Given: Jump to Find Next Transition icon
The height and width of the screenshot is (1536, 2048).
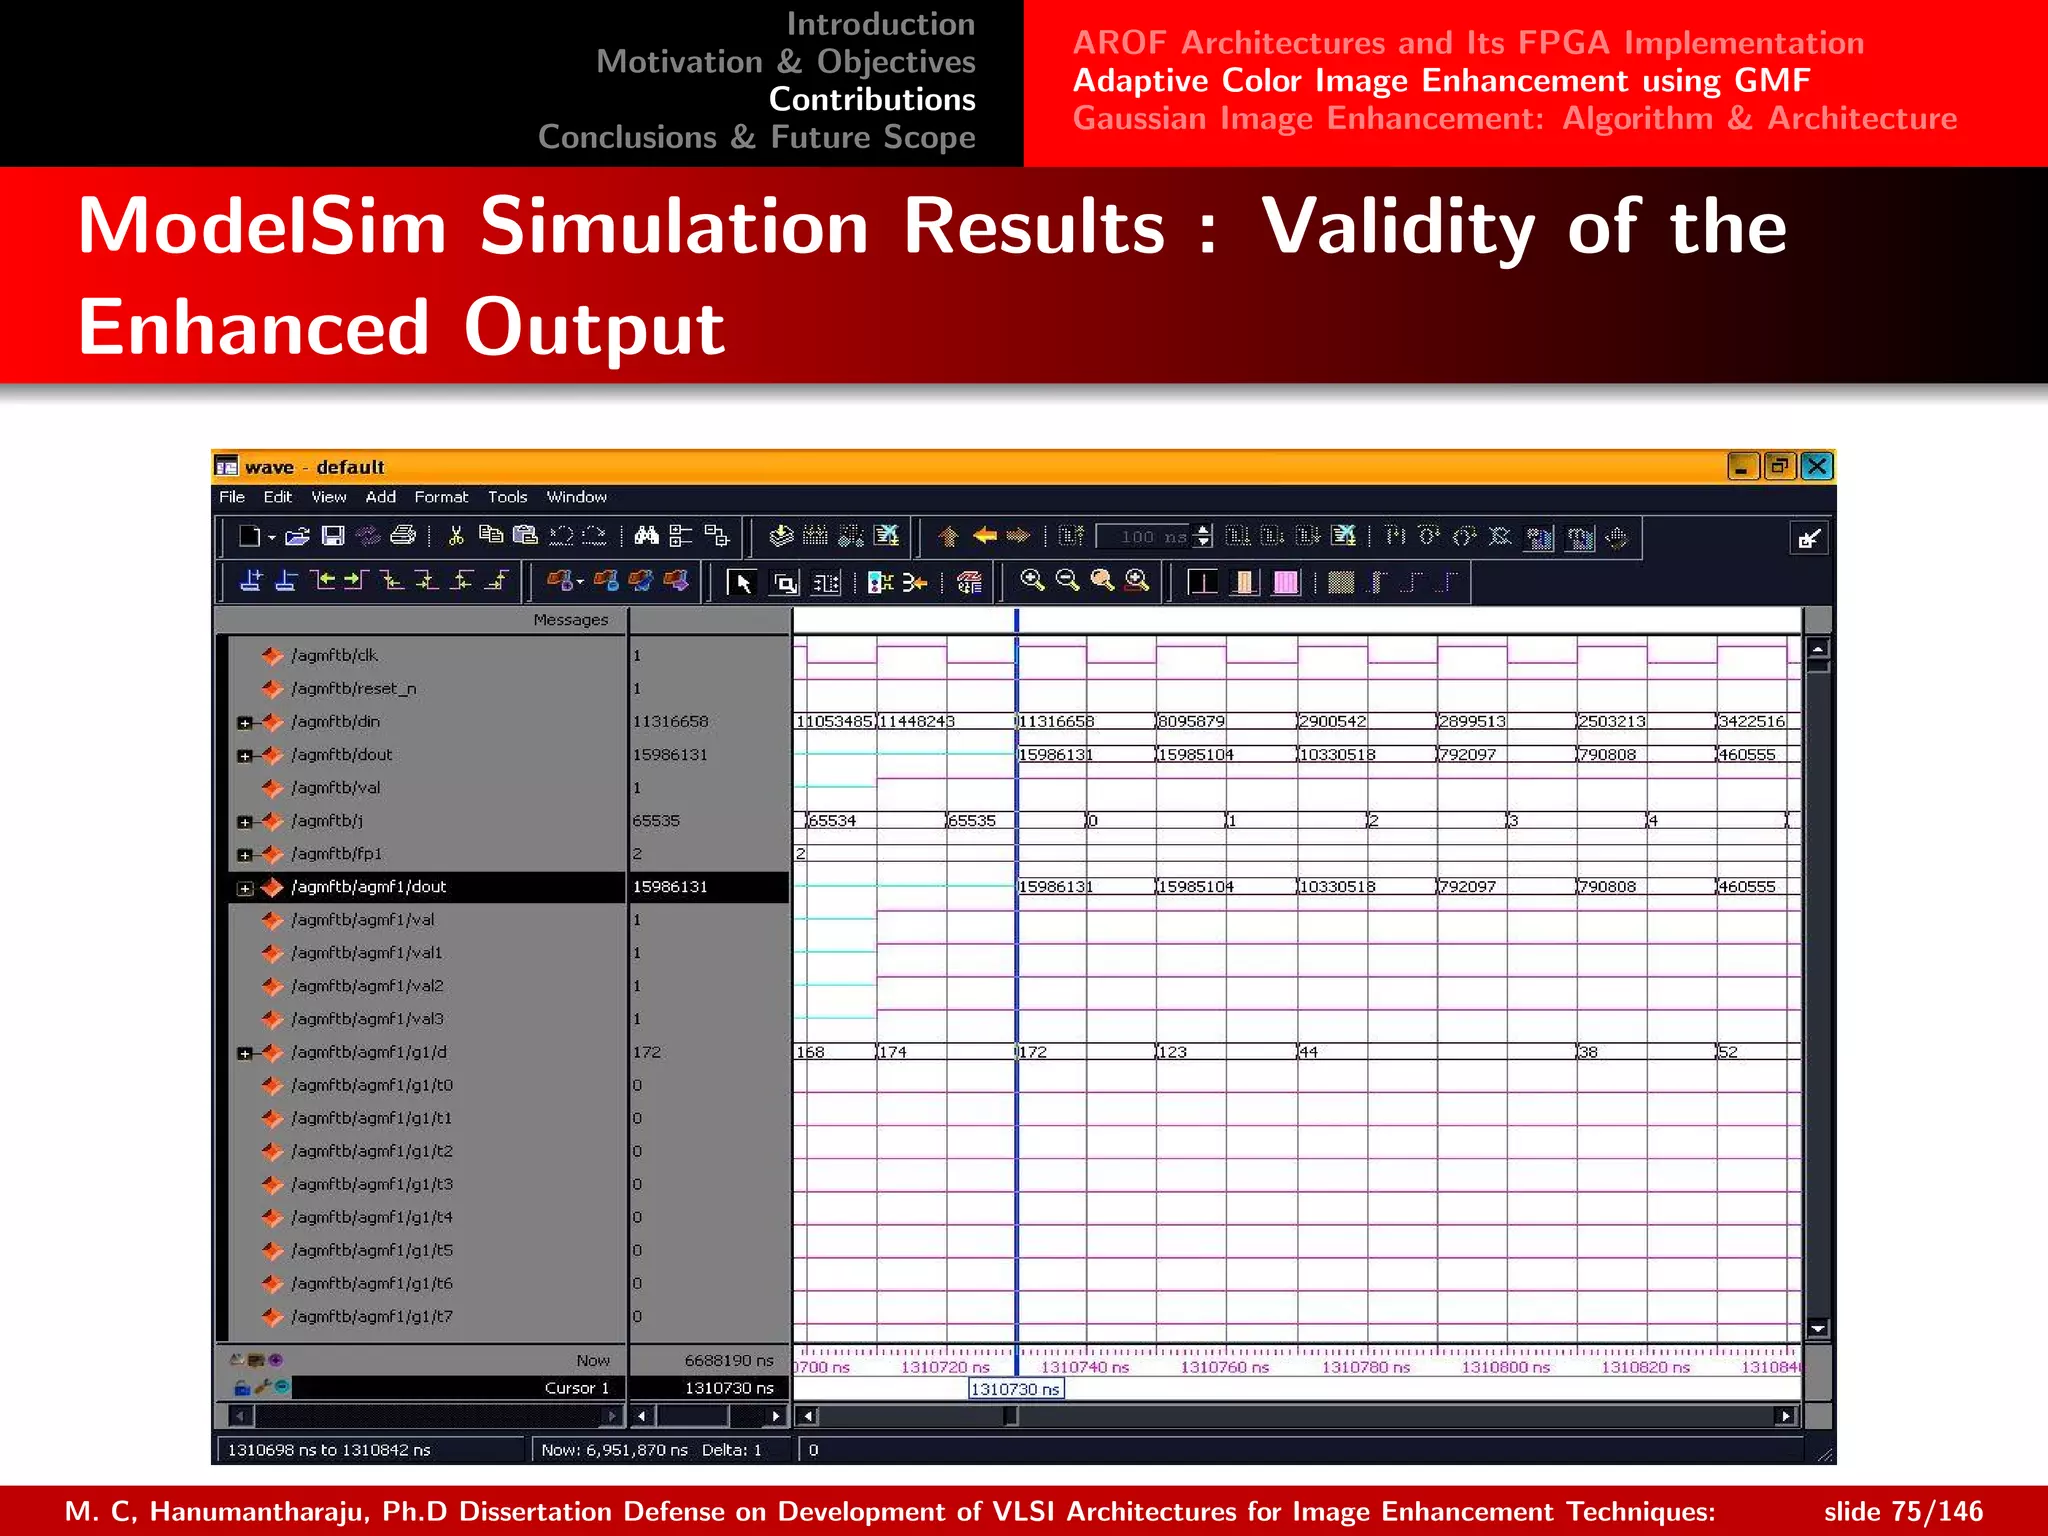Looking at the screenshot, I should pyautogui.click(x=357, y=581).
